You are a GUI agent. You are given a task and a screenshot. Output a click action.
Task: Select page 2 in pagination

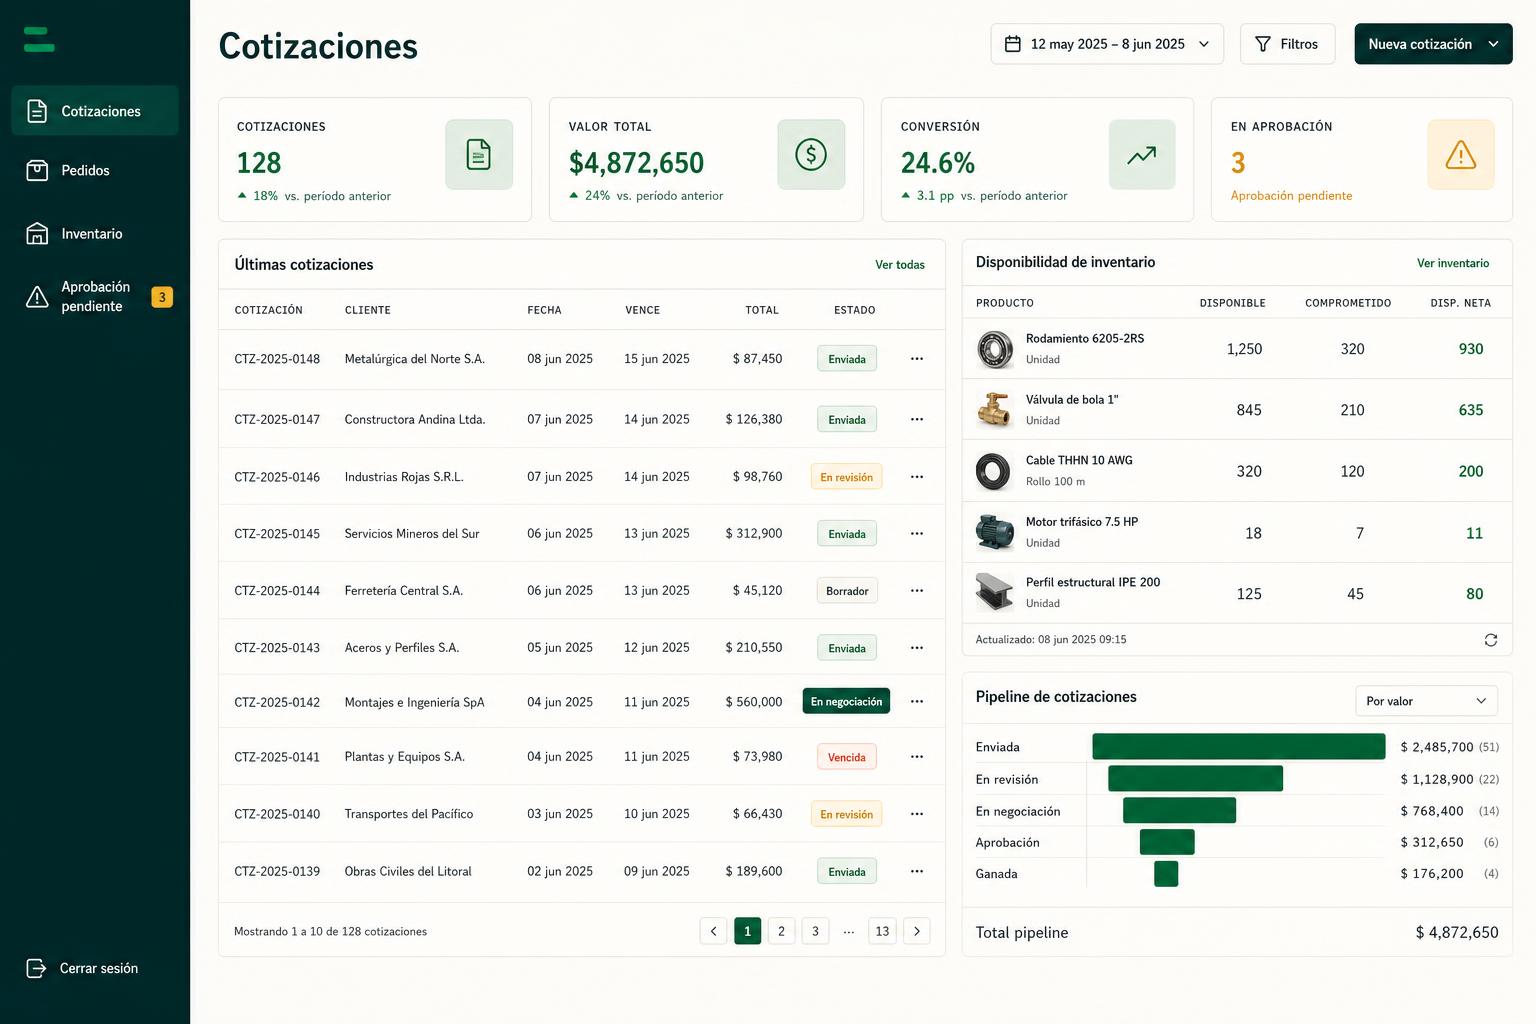[x=781, y=931]
